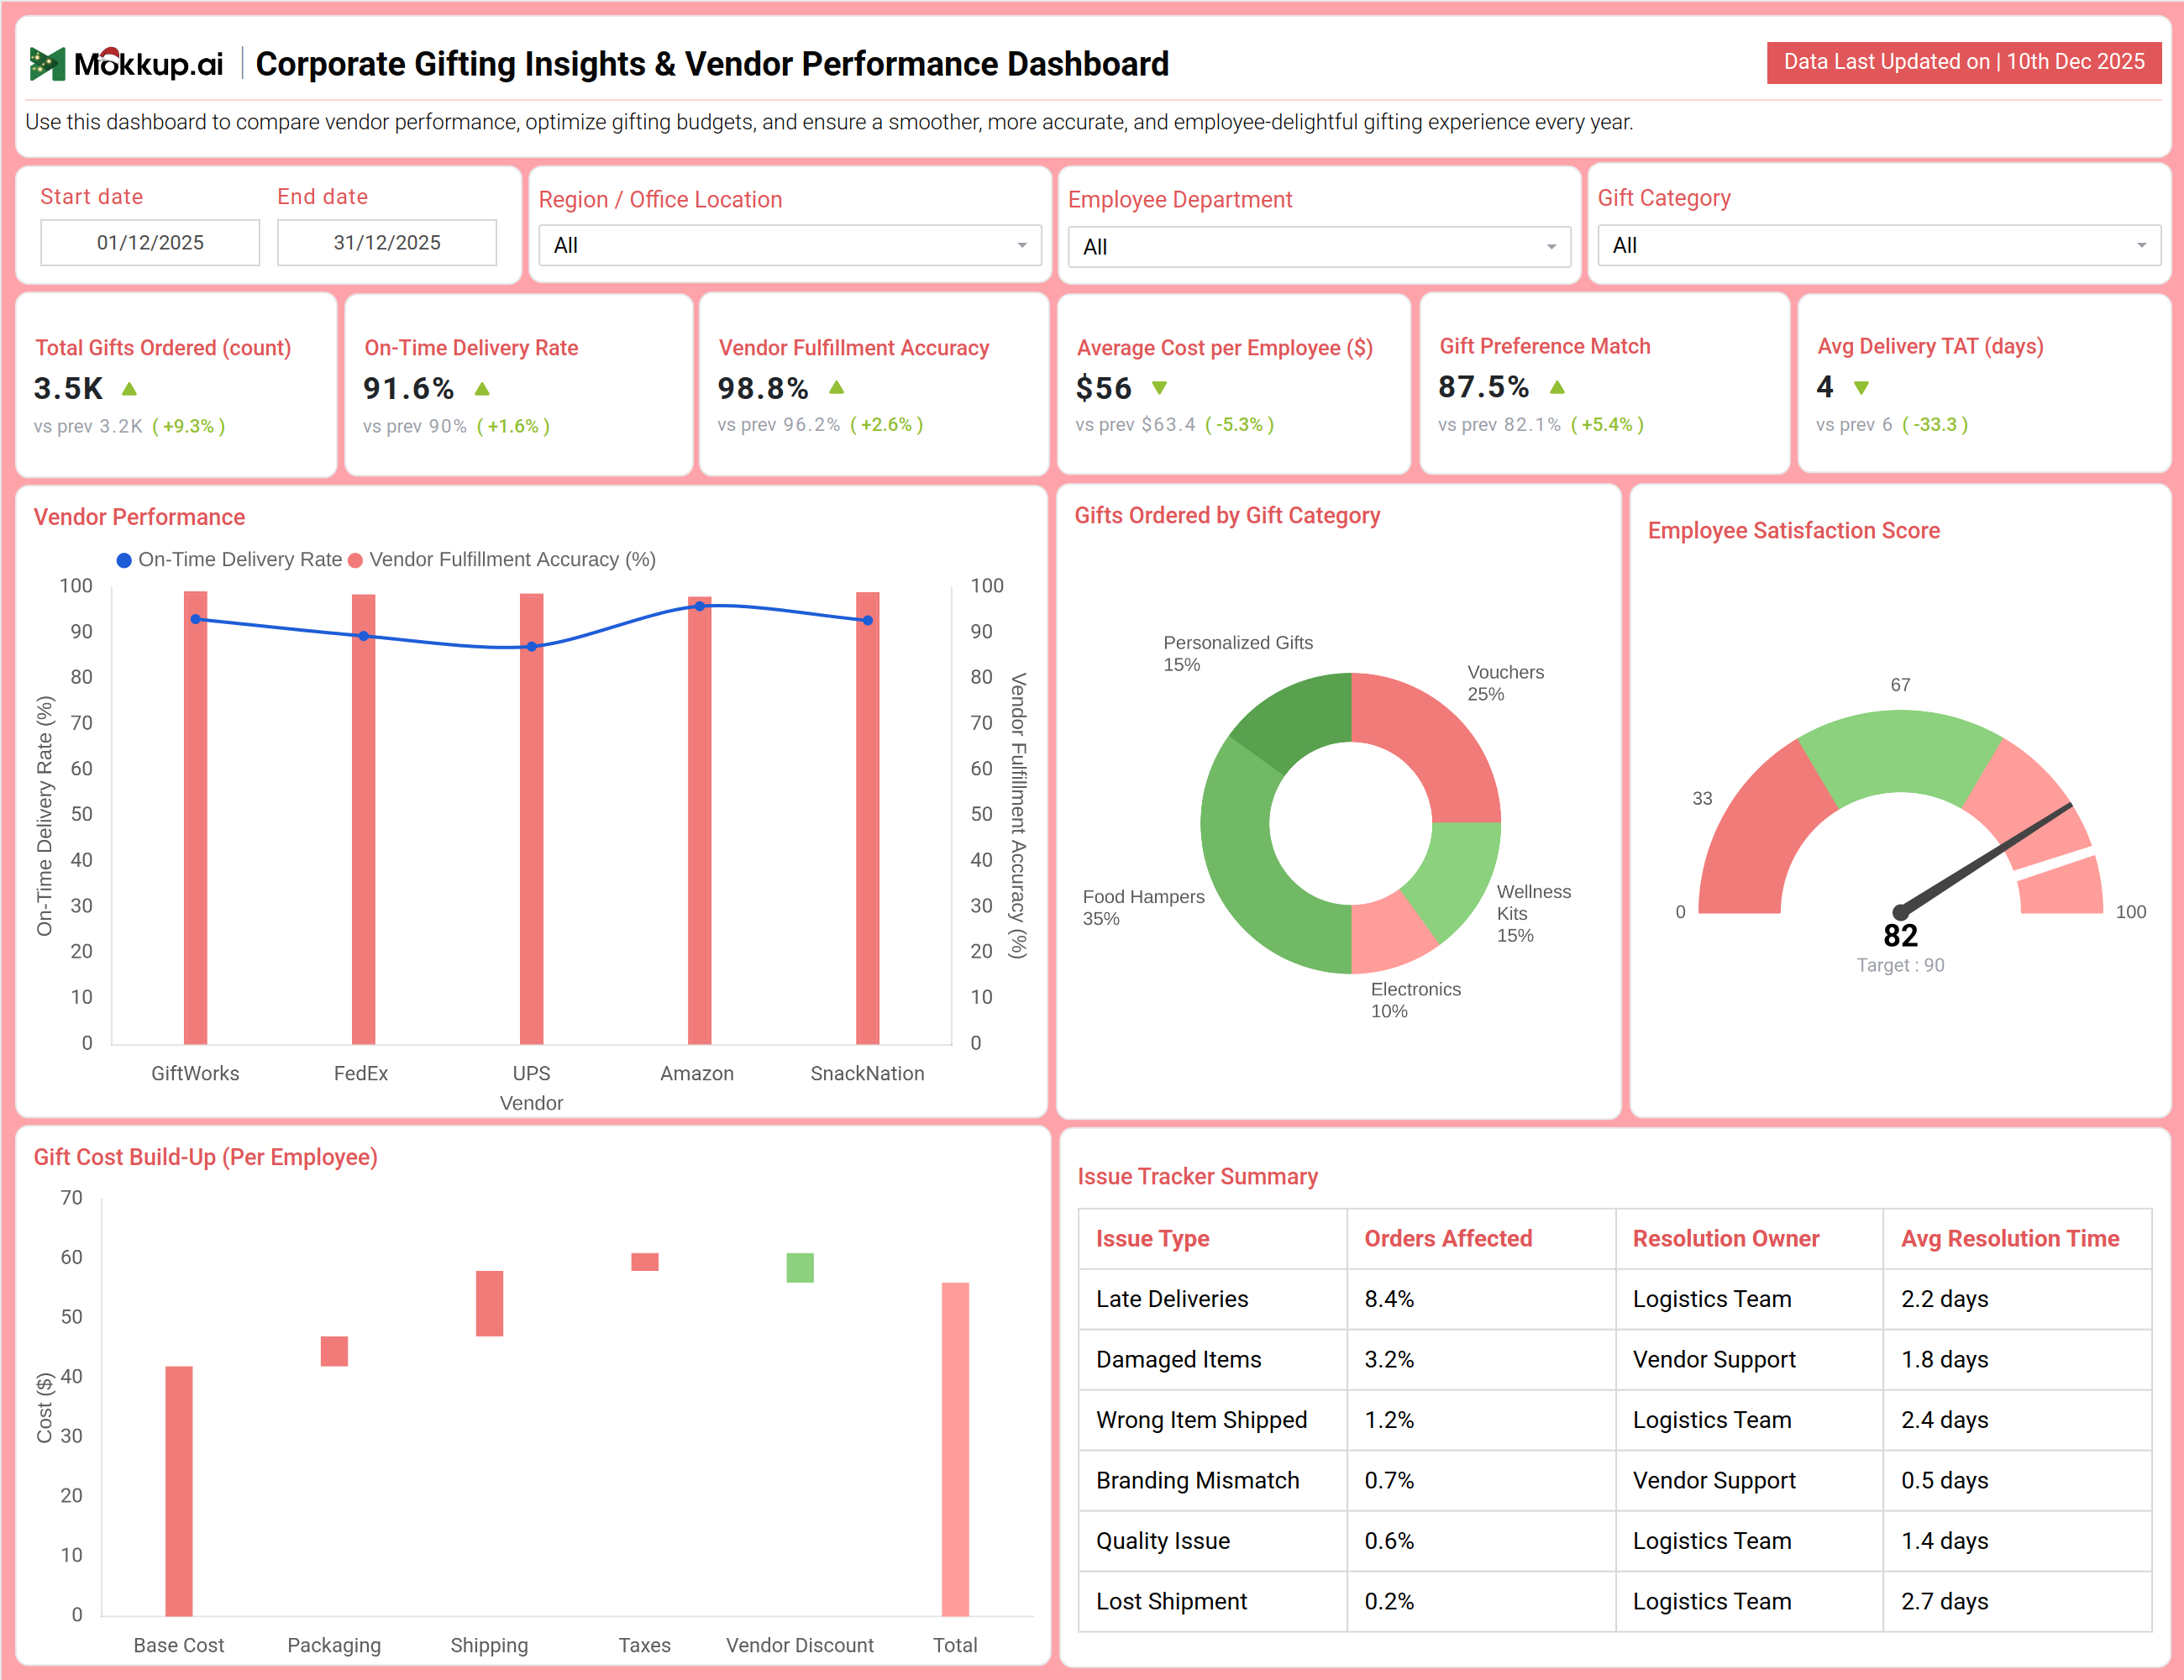This screenshot has width=2184, height=1680.
Task: Click up-arrow beside 98.8% fulfillment accuracy
Action: (837, 387)
